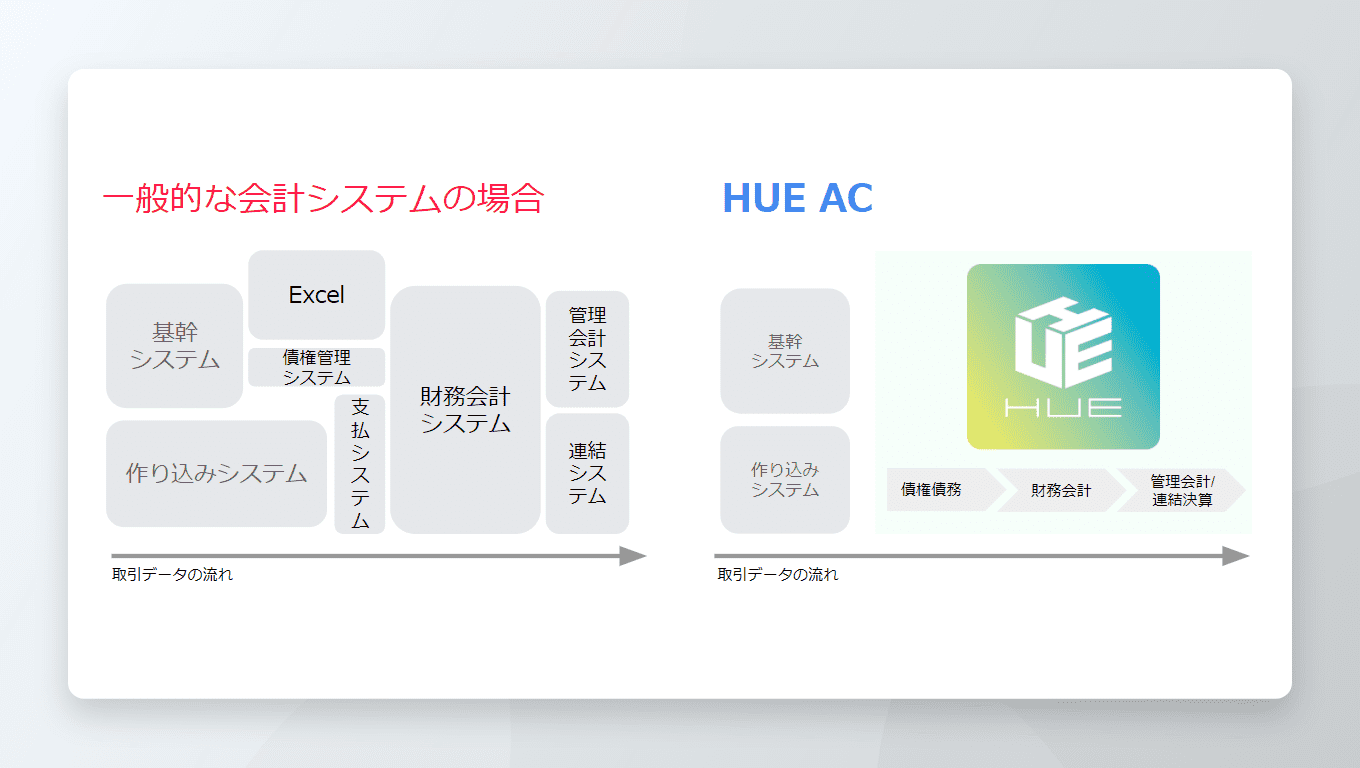Select the left diagram's large 基幹システム box
Viewport: 1360px width, 768px height.
(x=175, y=346)
